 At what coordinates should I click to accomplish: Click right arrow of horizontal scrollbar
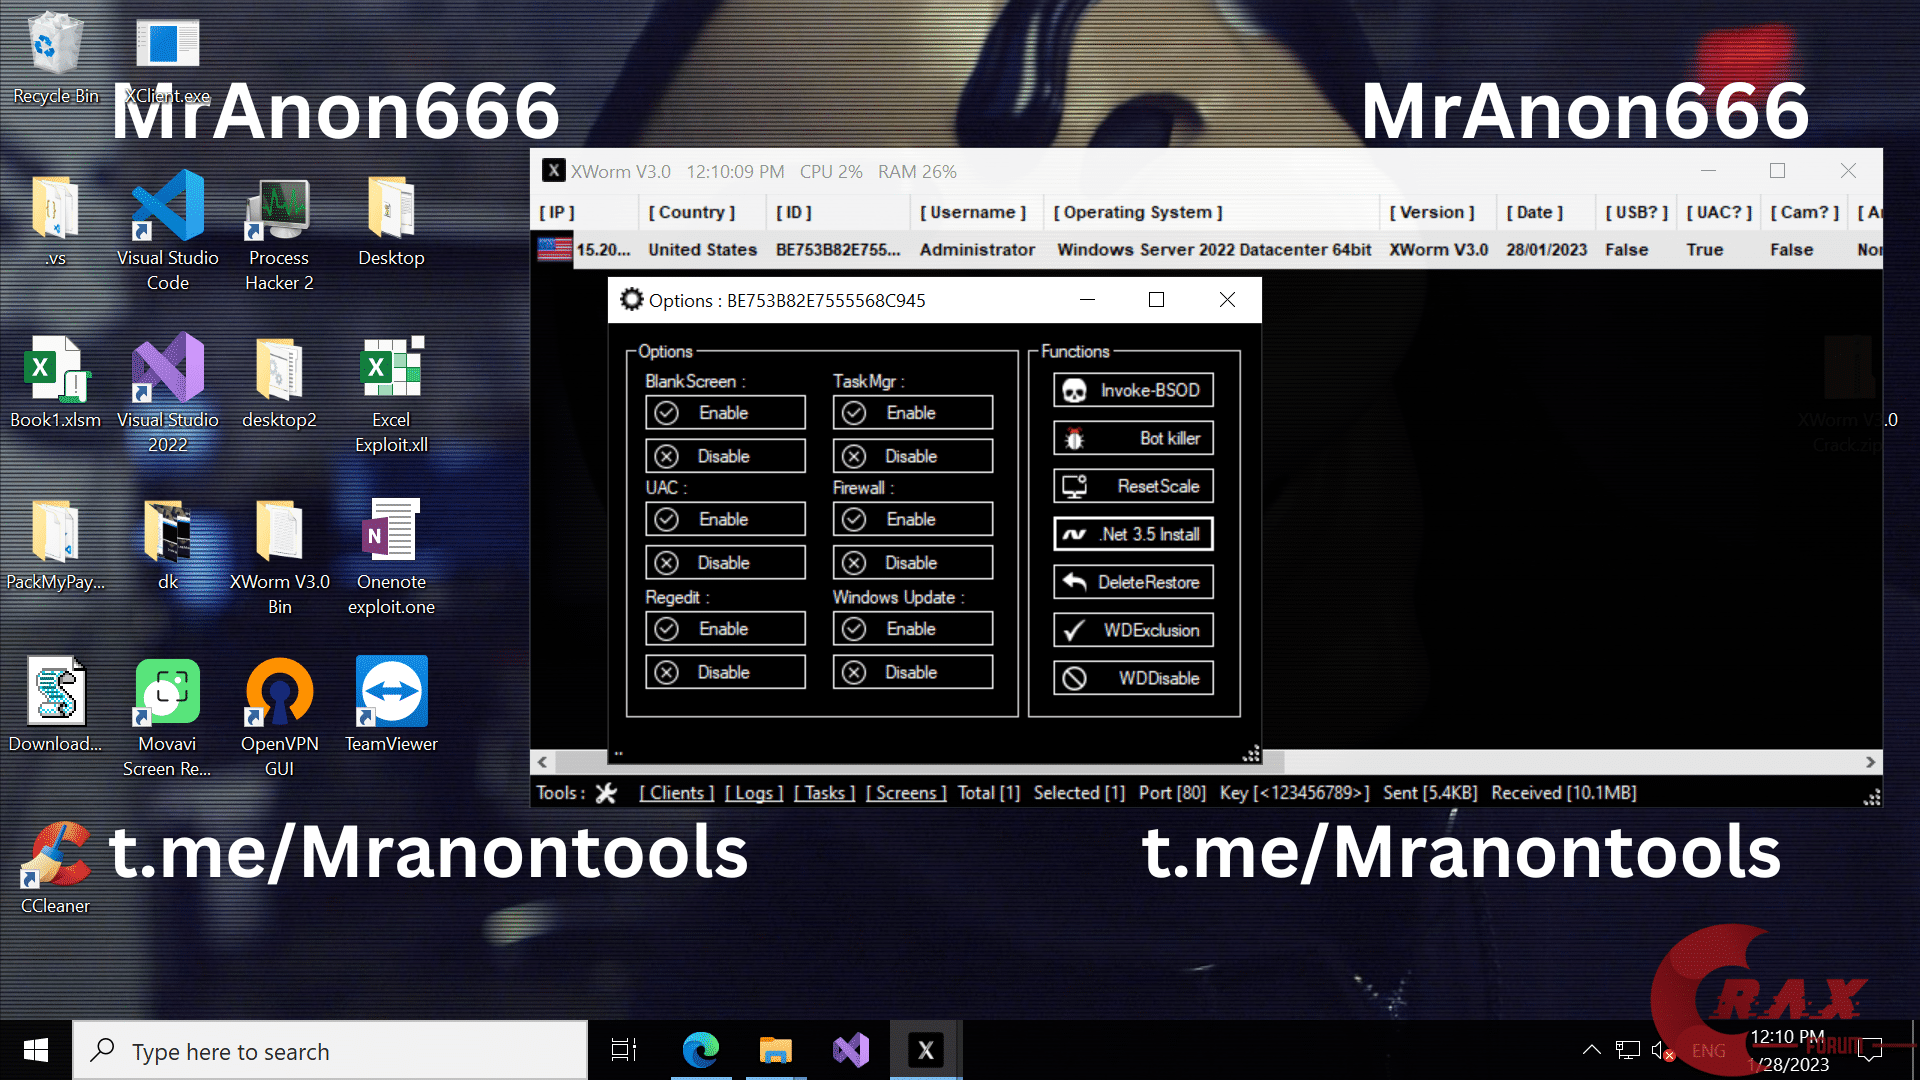coord(1870,762)
